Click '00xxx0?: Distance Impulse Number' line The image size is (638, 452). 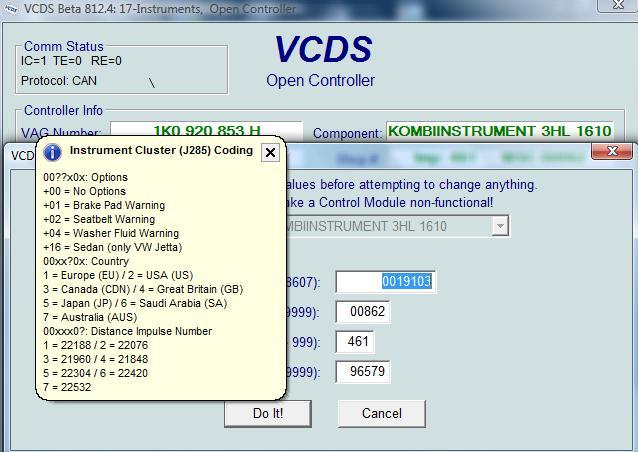pos(127,331)
